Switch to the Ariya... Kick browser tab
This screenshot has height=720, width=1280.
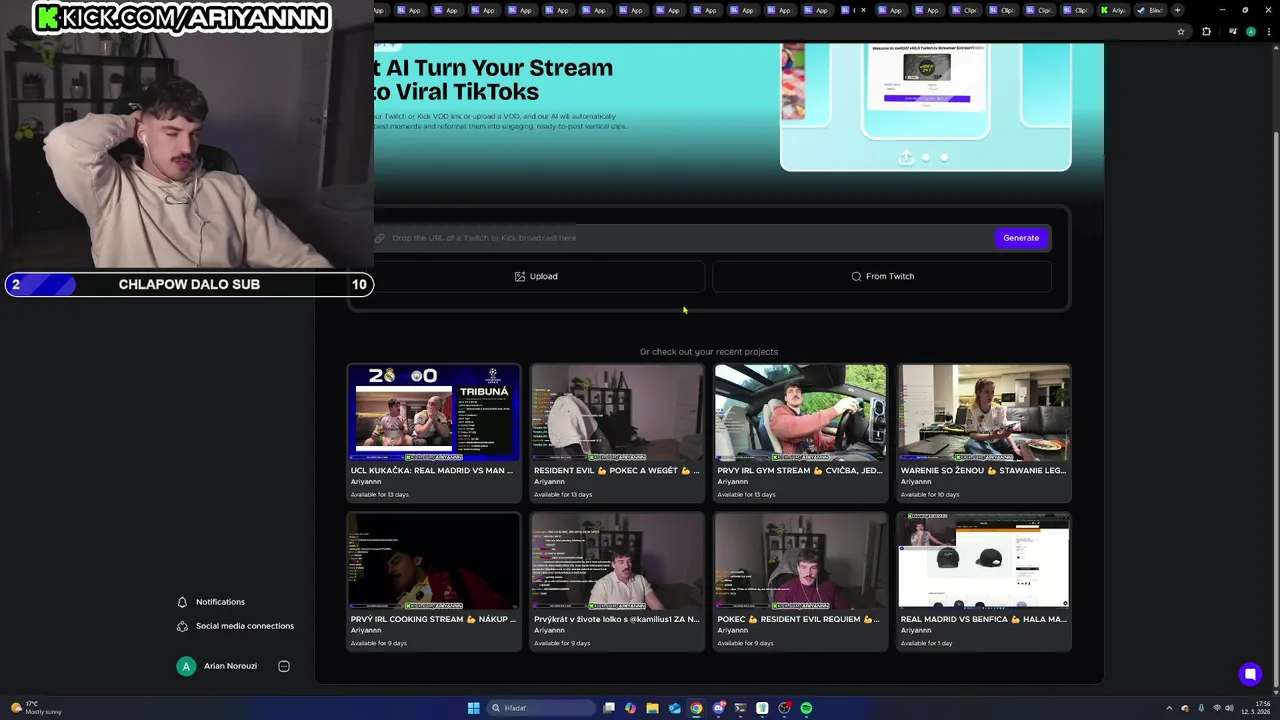tap(1112, 10)
